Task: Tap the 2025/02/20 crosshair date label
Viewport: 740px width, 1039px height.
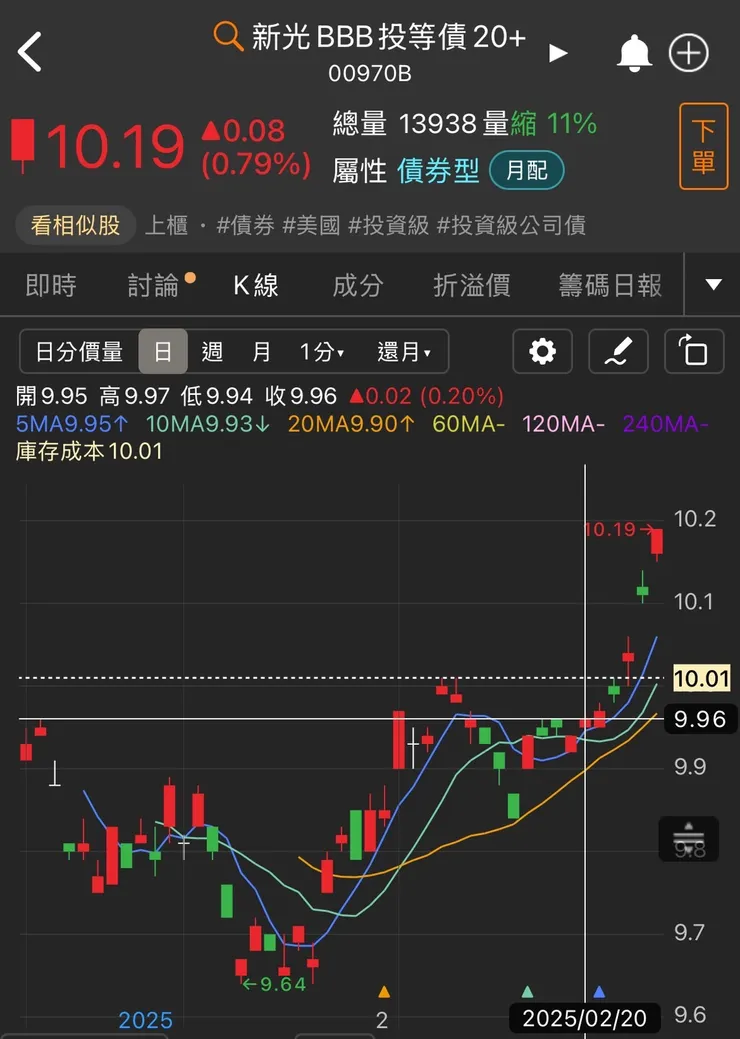Action: pos(584,1018)
